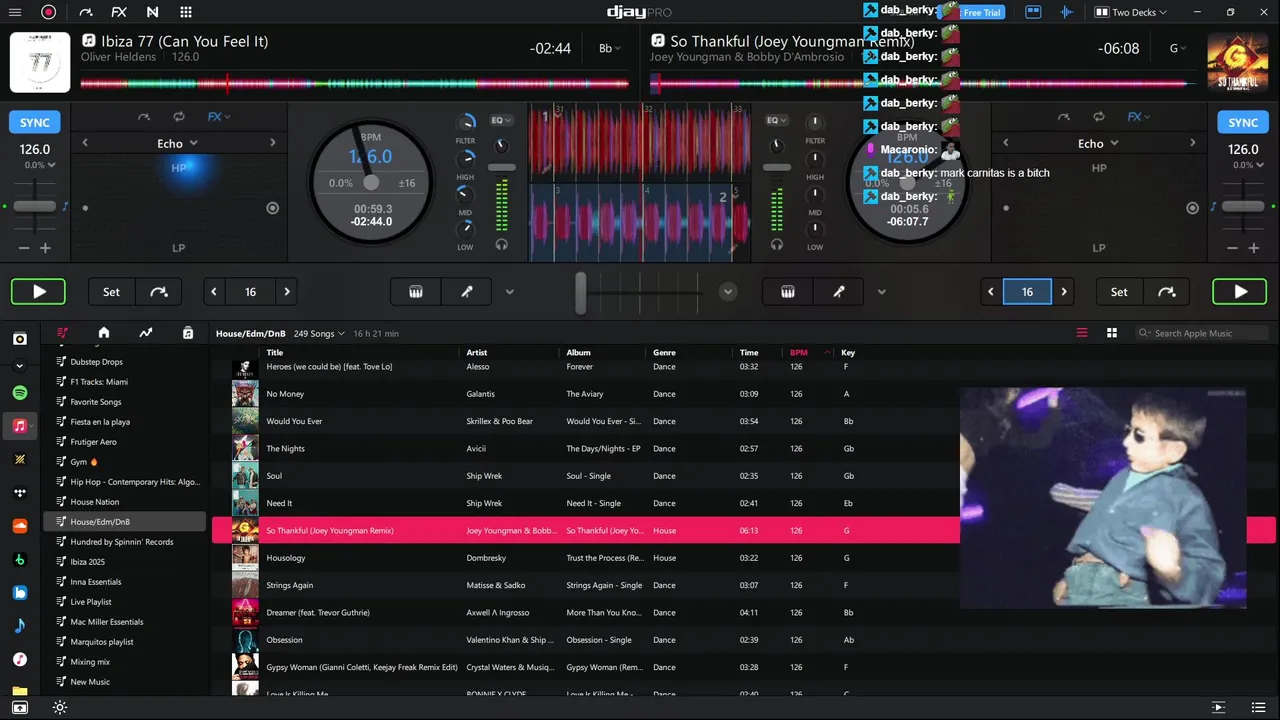Viewport: 1280px width, 720px height.
Task: Toggle right deck headphone cue
Action: (777, 244)
